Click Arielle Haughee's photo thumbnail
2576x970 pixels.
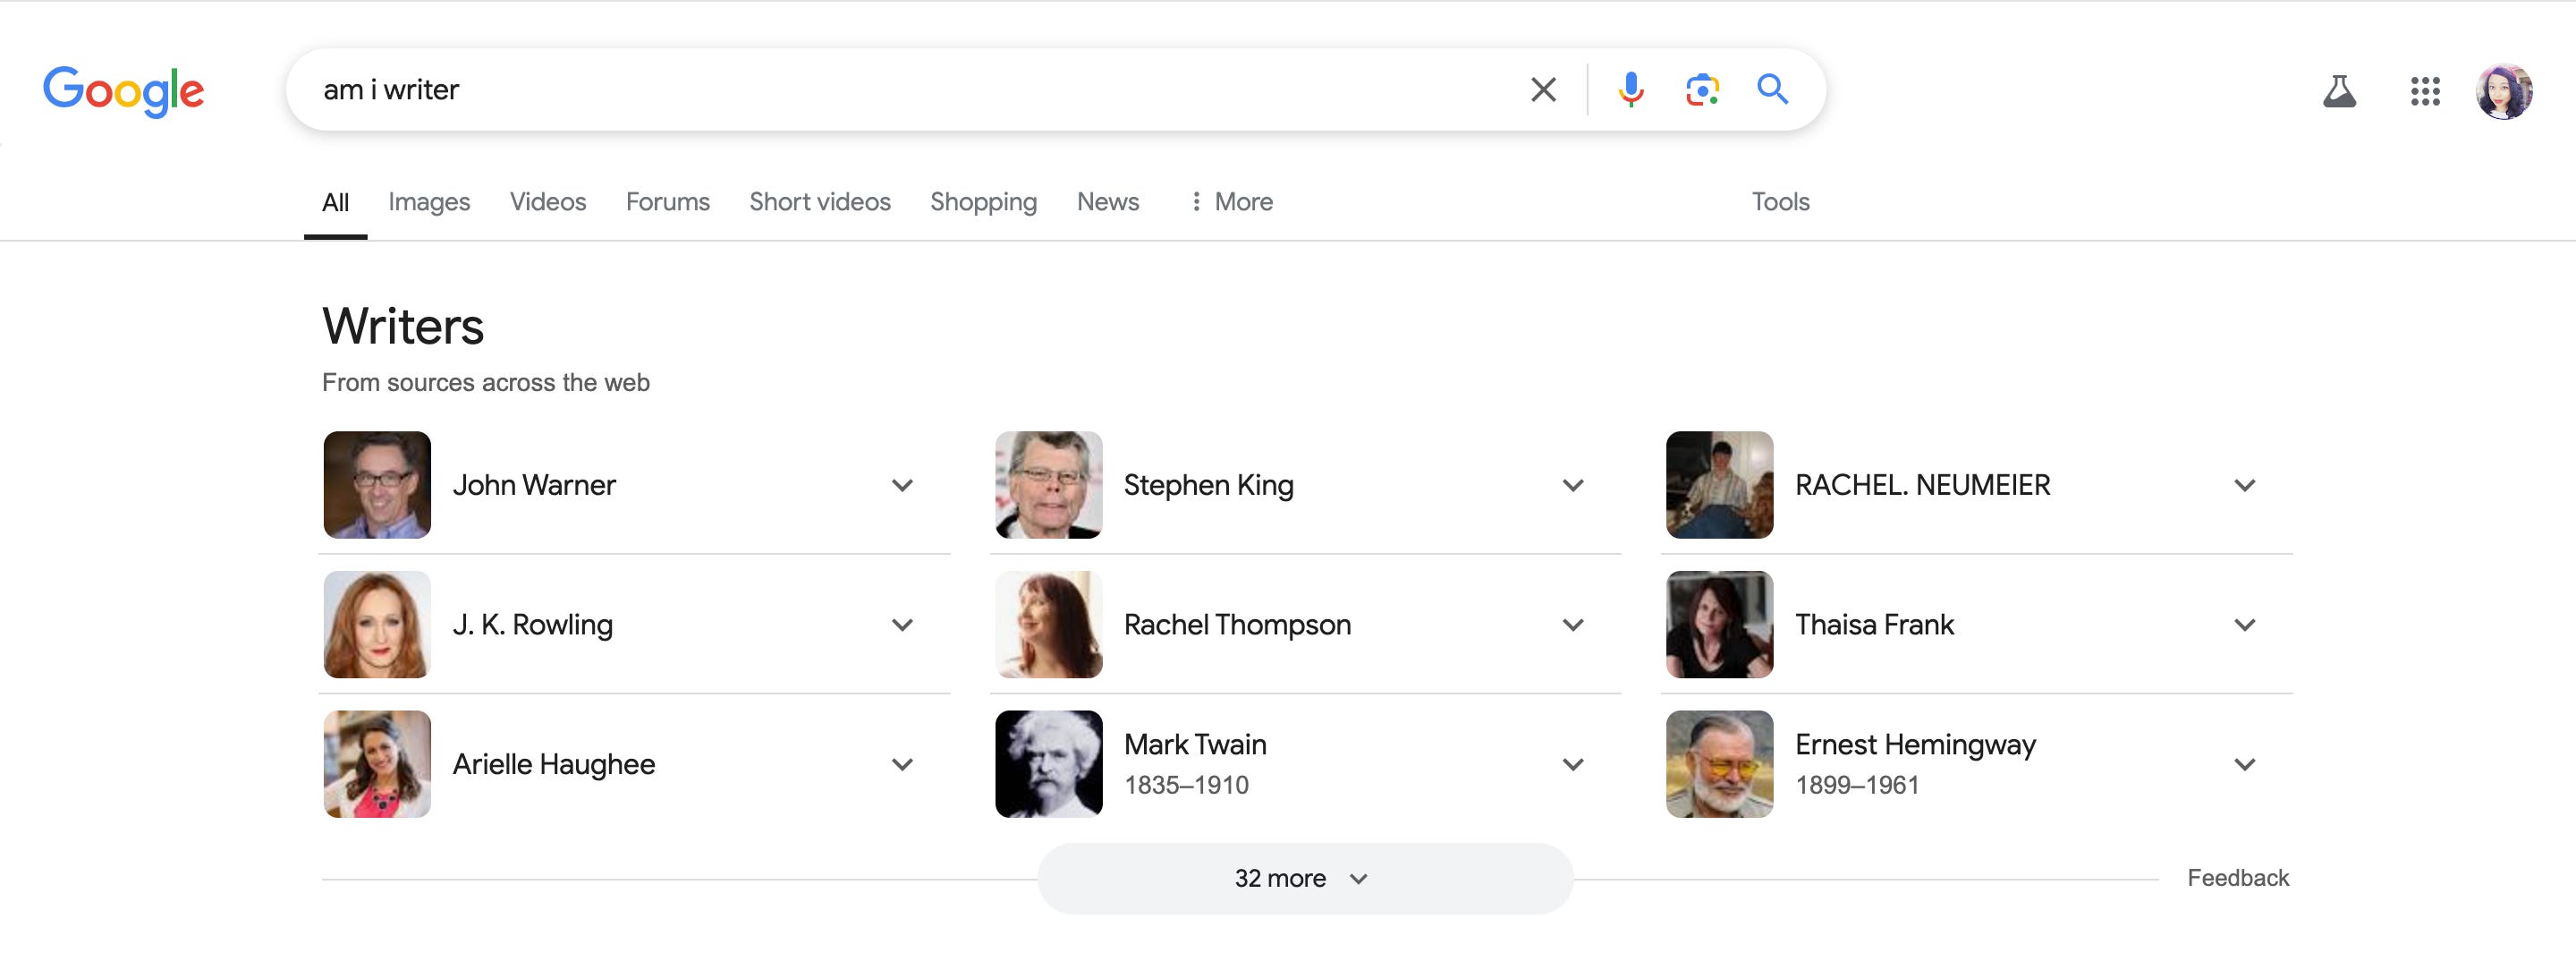(377, 764)
